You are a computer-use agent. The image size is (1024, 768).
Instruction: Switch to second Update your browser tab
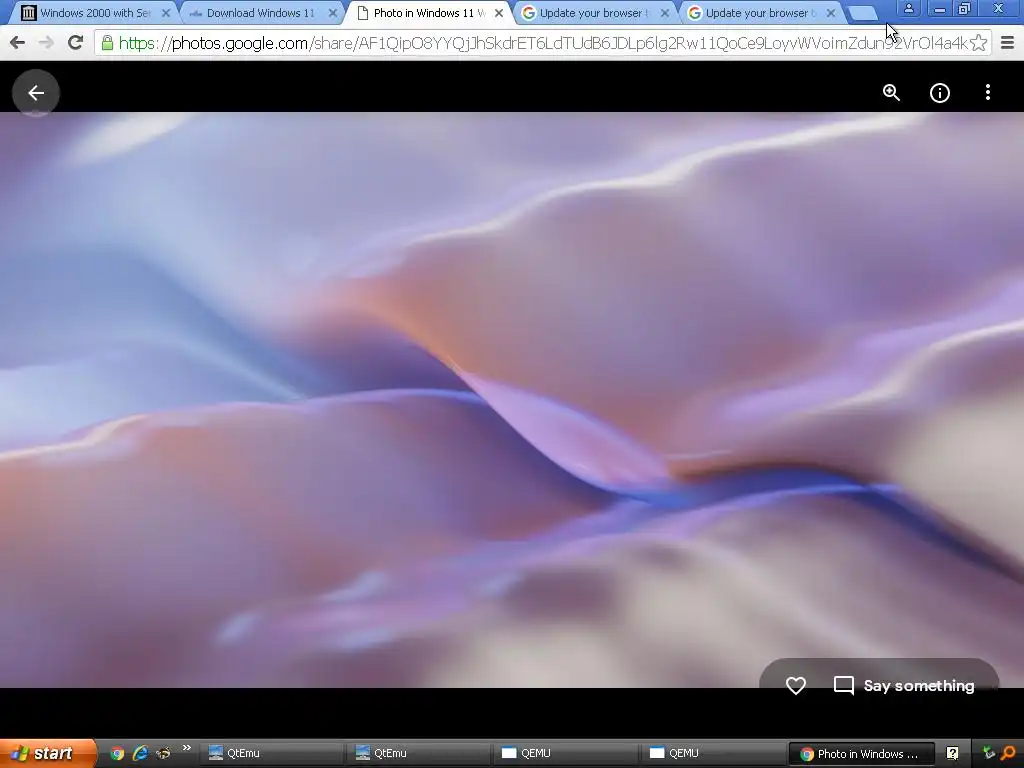click(x=758, y=13)
